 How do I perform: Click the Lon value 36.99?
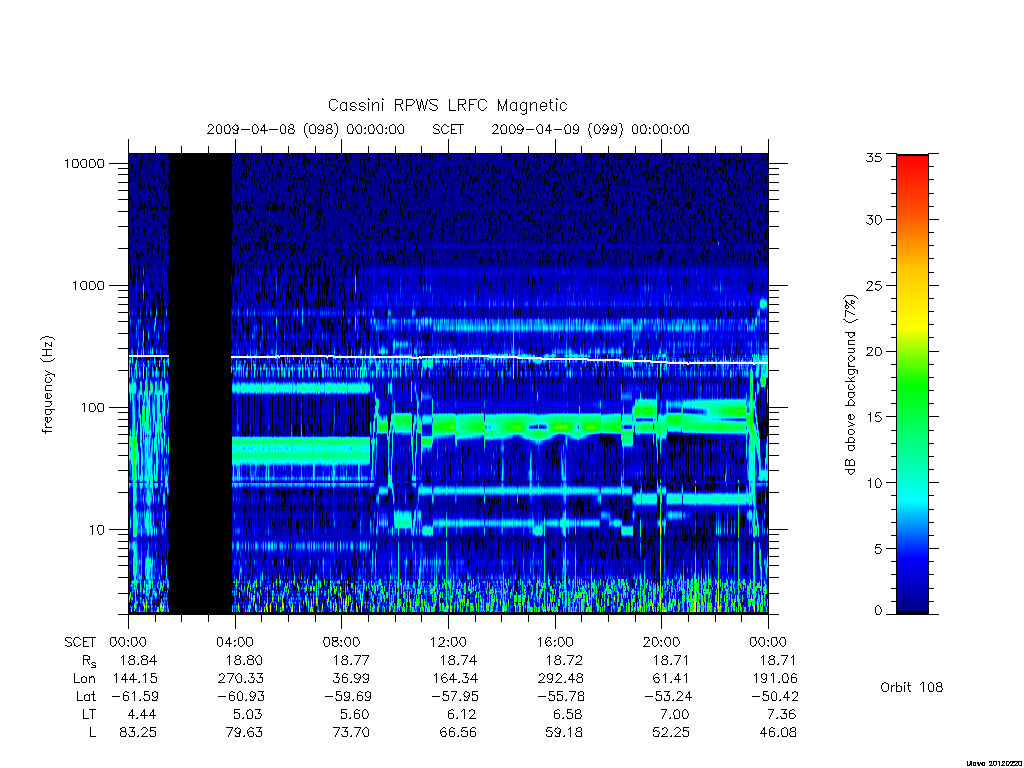[351, 678]
